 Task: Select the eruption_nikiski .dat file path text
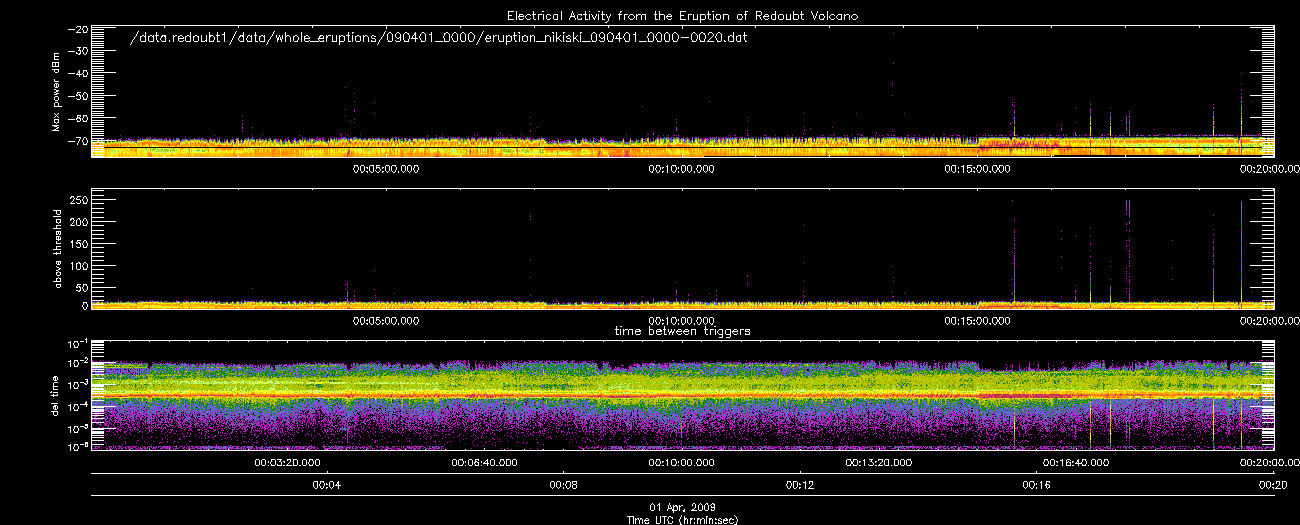click(x=440, y=38)
